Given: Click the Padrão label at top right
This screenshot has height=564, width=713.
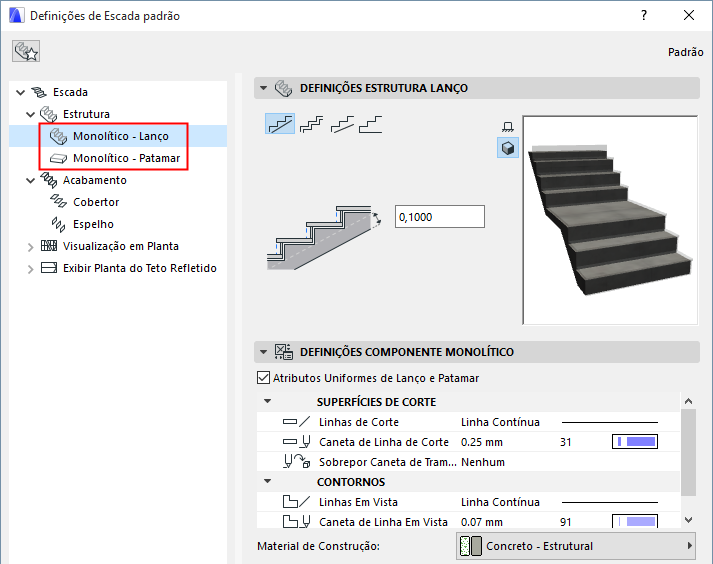Looking at the screenshot, I should tap(685, 52).
